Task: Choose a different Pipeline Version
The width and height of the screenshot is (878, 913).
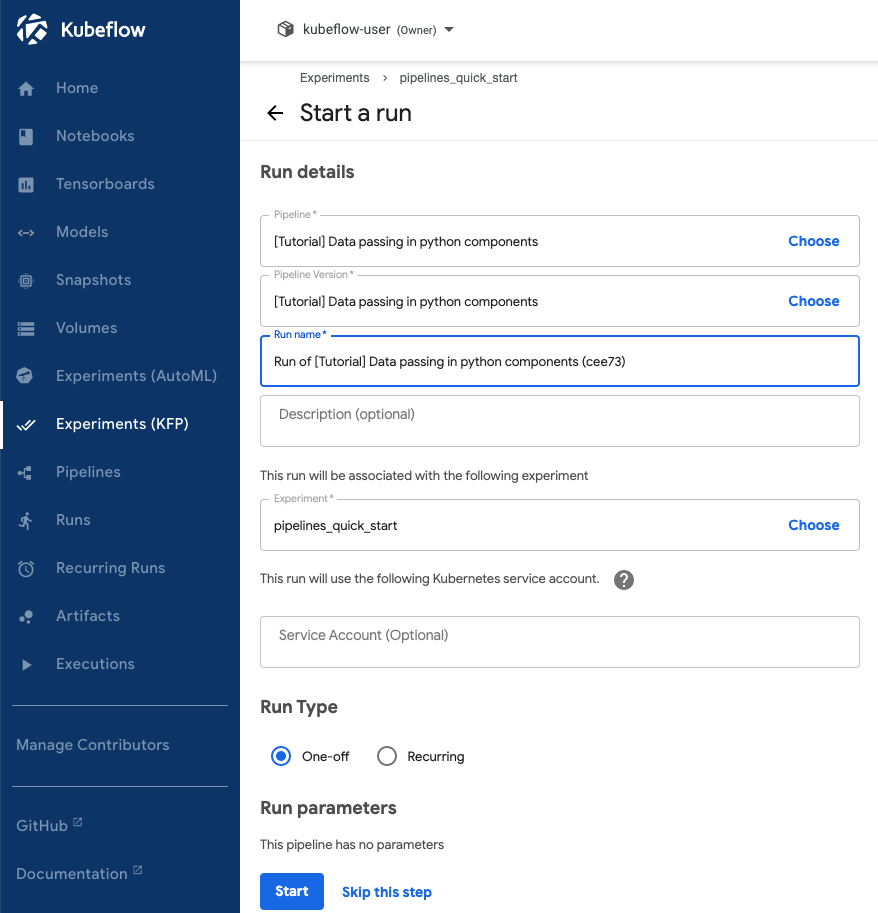Action: click(813, 301)
